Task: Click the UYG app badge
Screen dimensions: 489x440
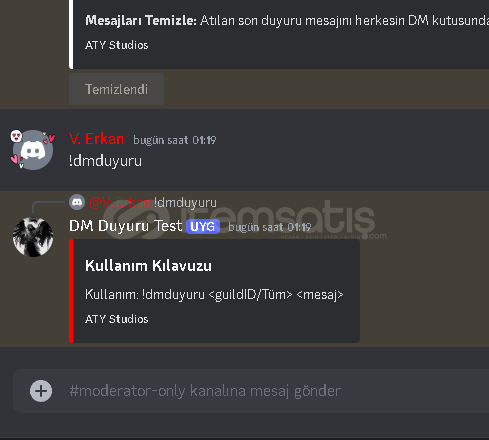Action: [x=203, y=227]
